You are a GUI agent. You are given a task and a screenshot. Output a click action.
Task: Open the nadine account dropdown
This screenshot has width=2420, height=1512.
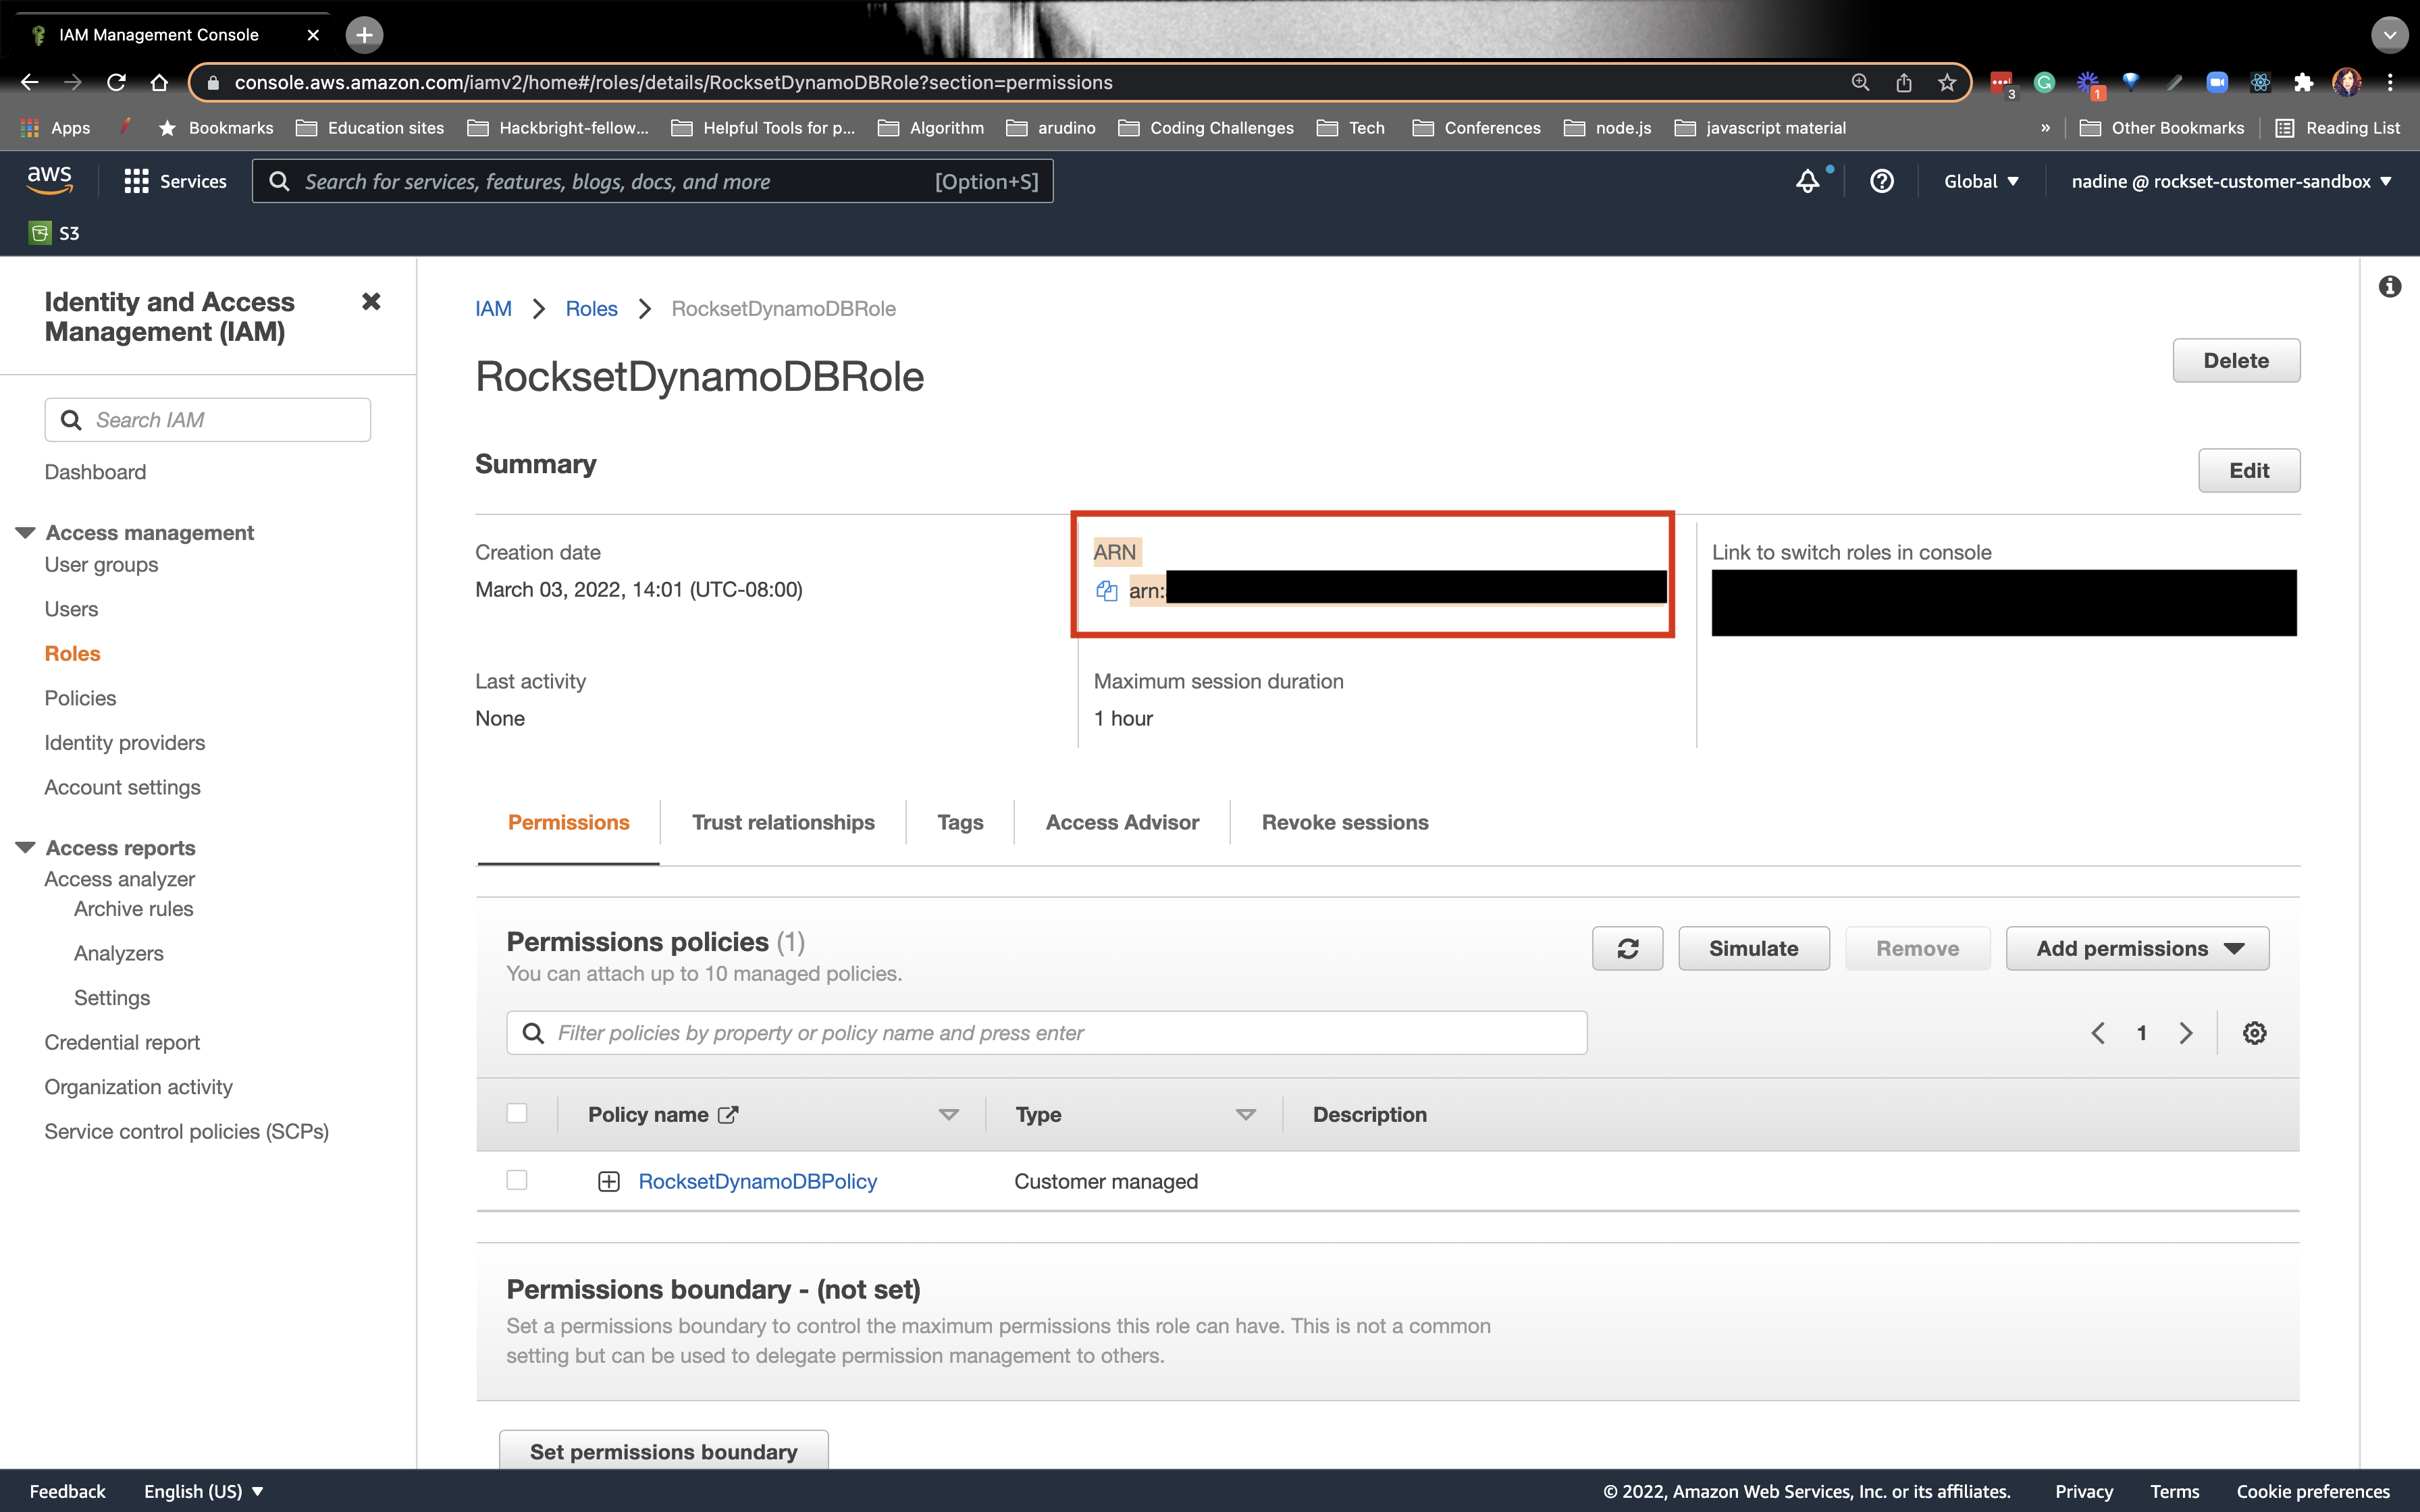click(x=2231, y=181)
